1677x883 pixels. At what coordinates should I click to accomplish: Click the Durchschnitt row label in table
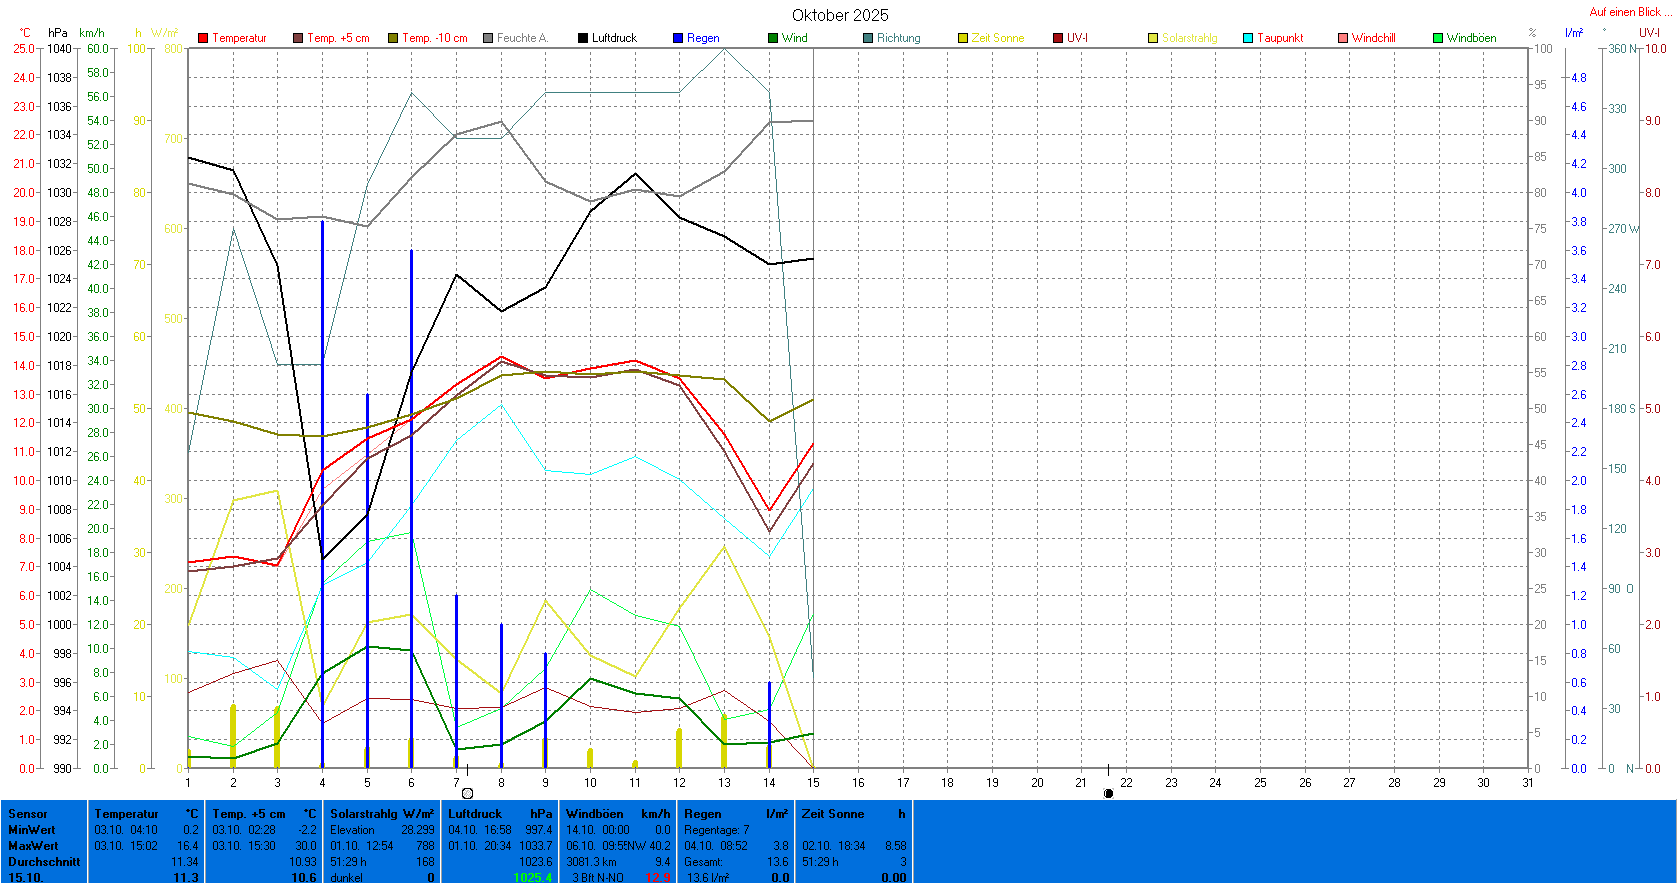(x=44, y=861)
